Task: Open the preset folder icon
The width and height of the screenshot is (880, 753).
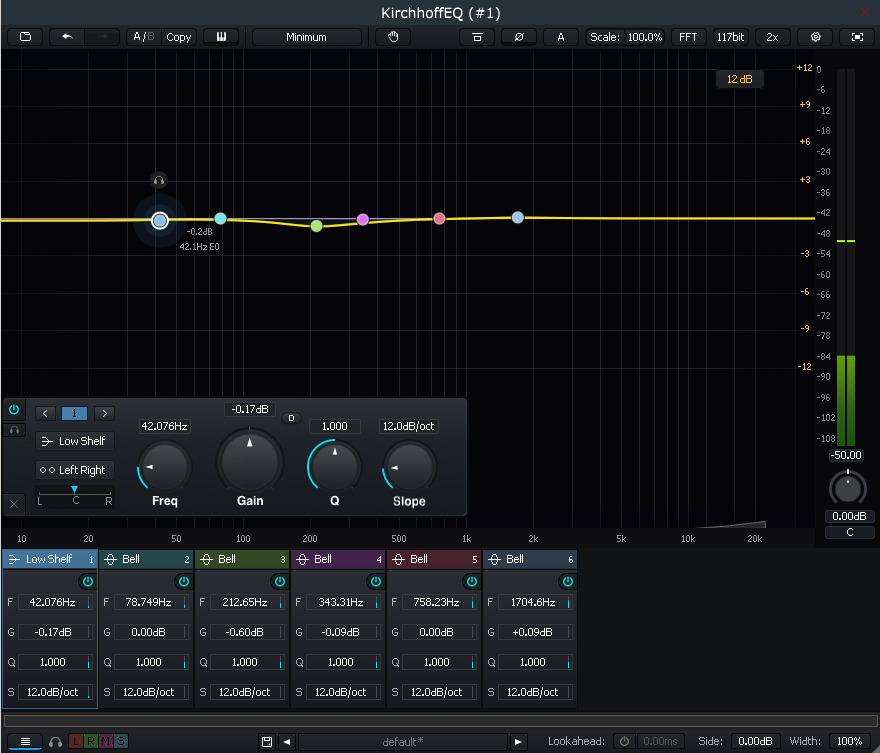Action: click(26, 37)
